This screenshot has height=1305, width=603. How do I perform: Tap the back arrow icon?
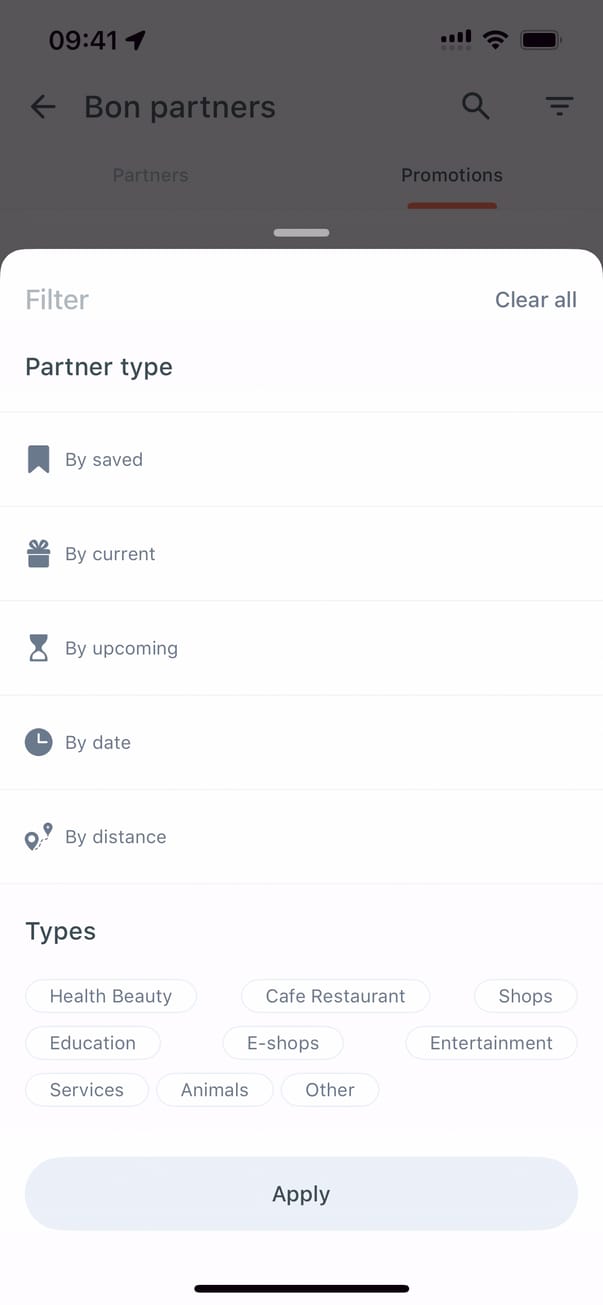(43, 107)
